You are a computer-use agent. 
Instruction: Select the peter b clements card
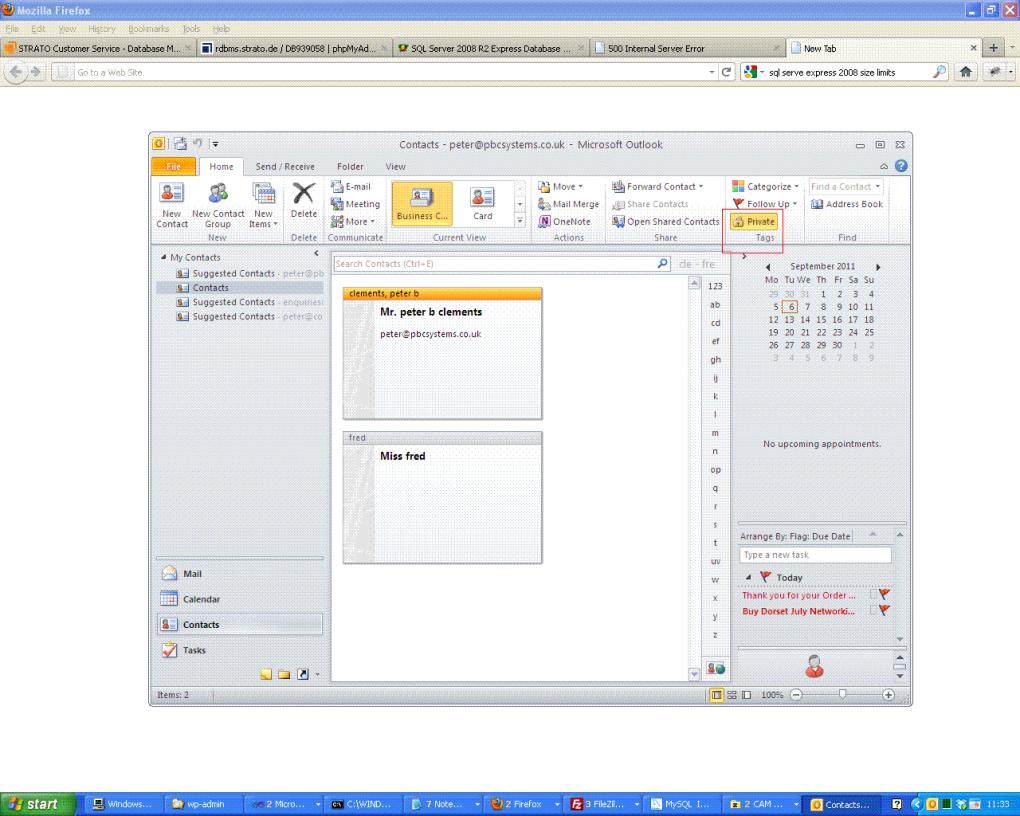[x=442, y=353]
